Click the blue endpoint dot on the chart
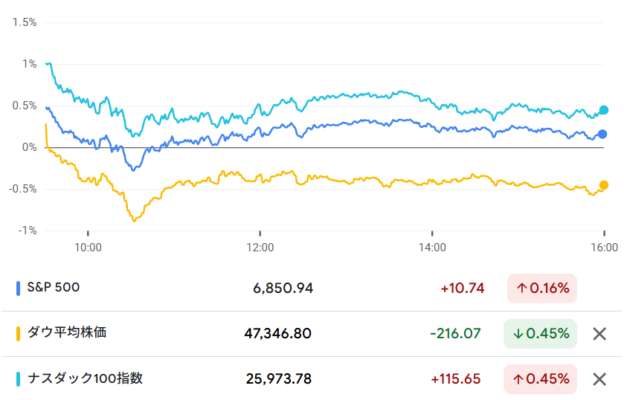The width and height of the screenshot is (624, 400). (x=602, y=134)
